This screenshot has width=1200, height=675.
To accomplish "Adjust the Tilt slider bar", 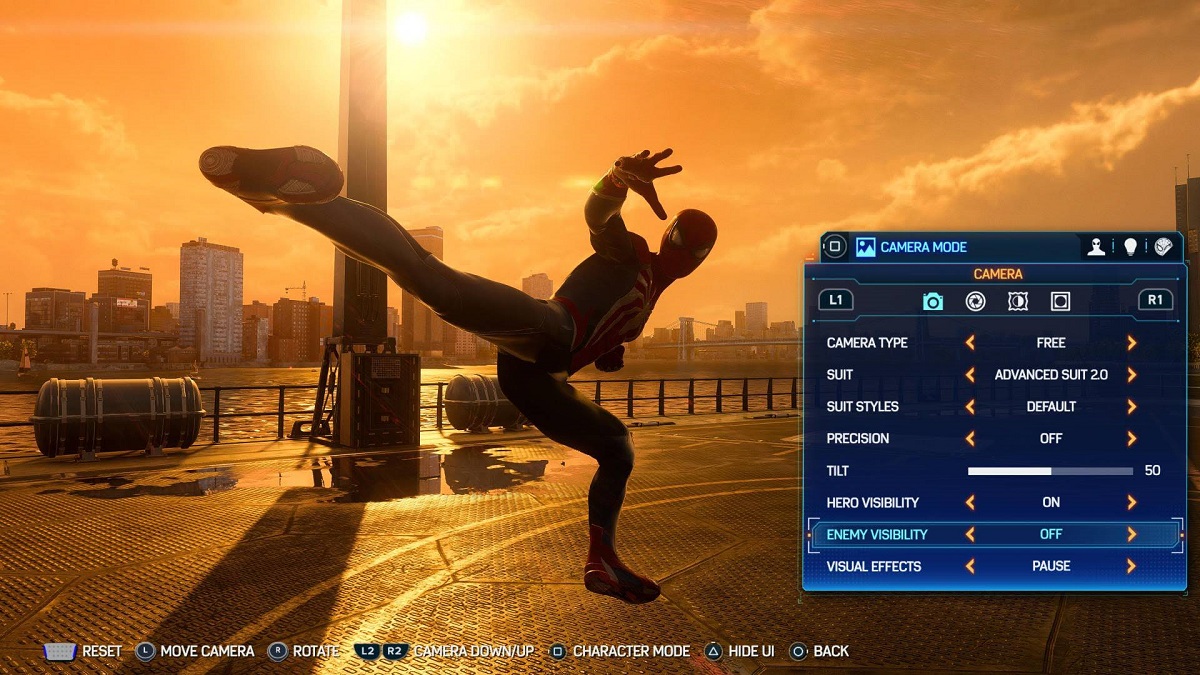I will click(1050, 470).
